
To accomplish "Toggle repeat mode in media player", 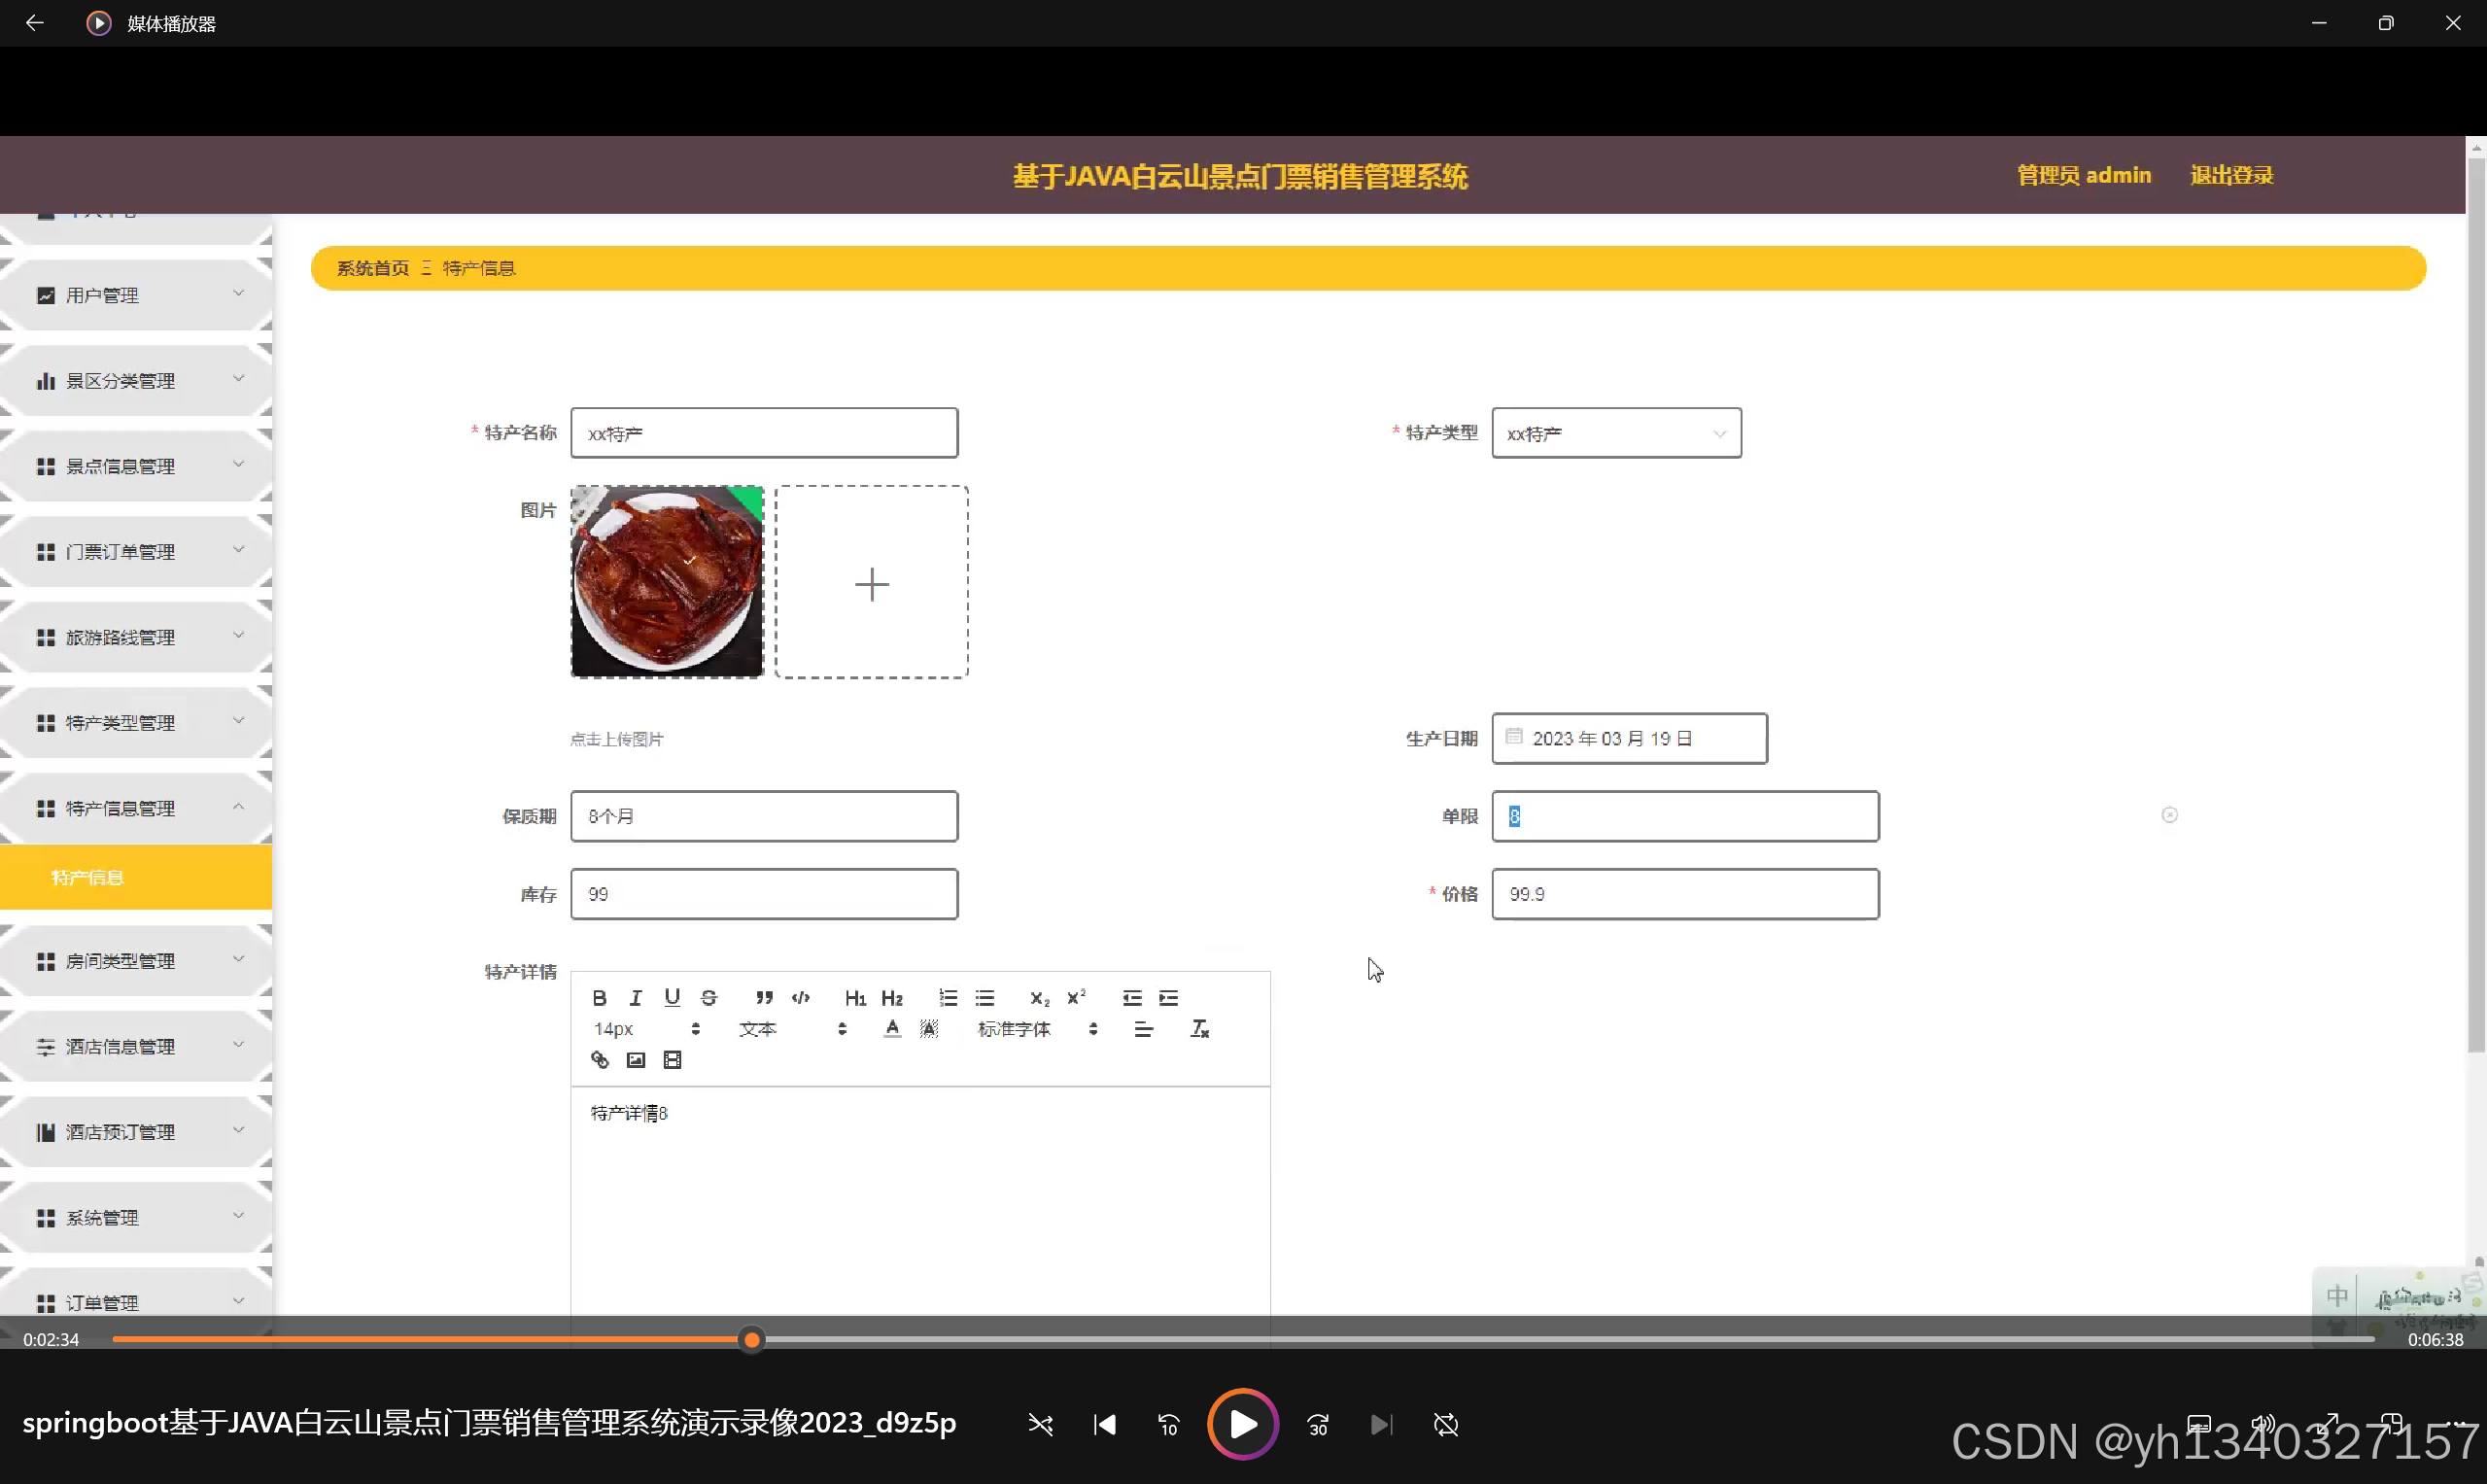I will point(1445,1424).
